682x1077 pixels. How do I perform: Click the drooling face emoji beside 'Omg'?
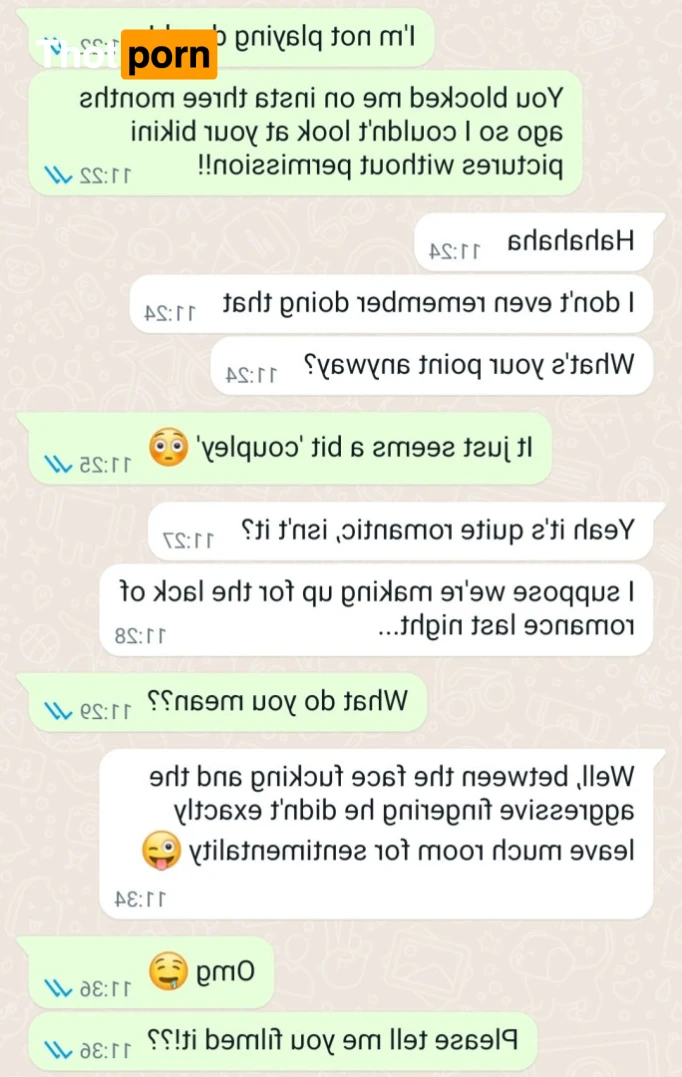168,971
